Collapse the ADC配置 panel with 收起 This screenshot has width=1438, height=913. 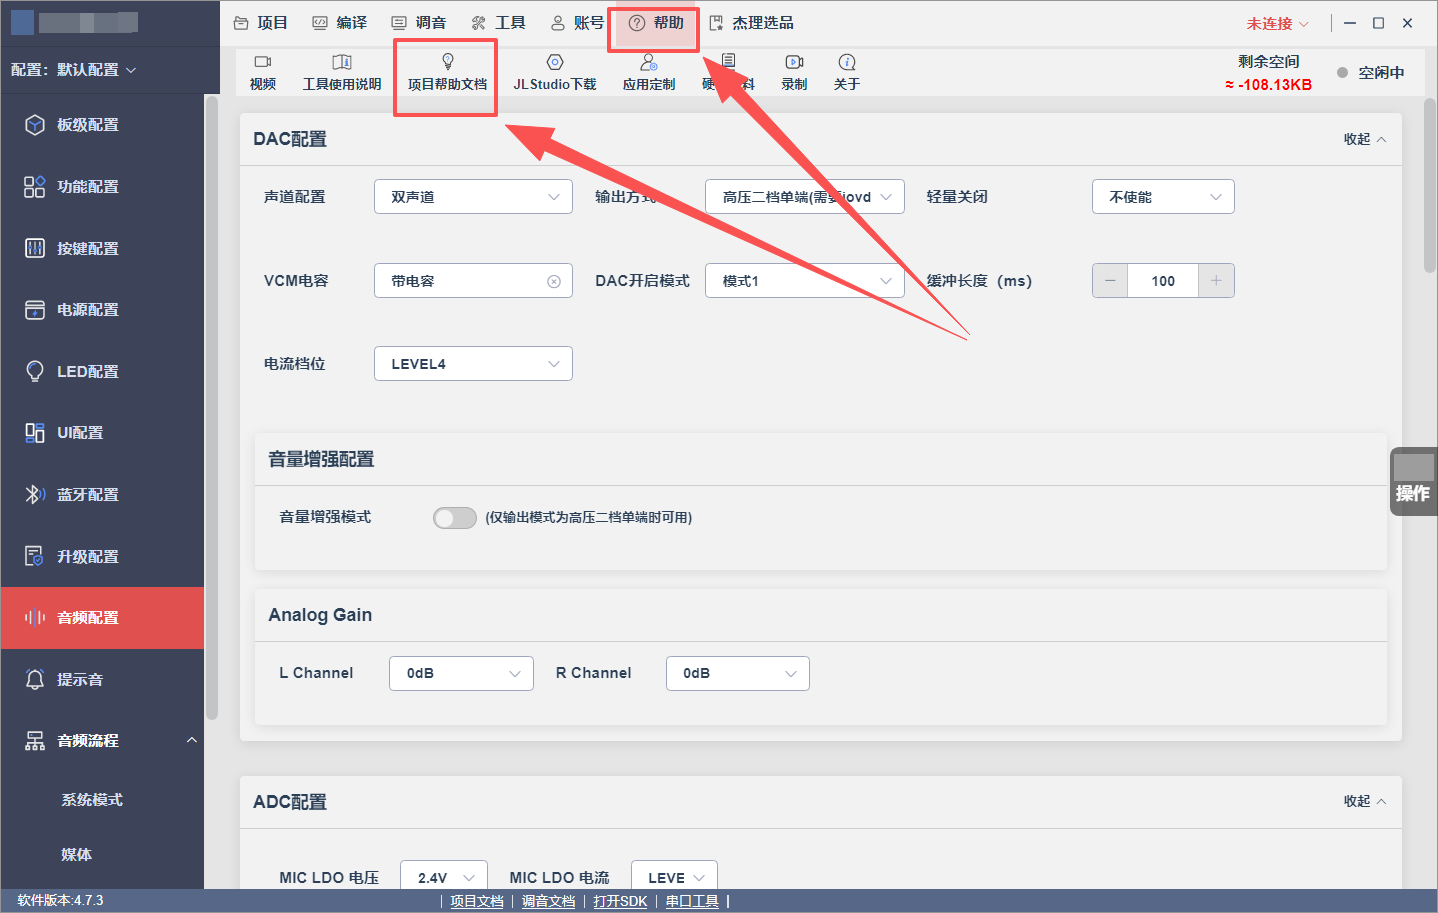point(1365,801)
